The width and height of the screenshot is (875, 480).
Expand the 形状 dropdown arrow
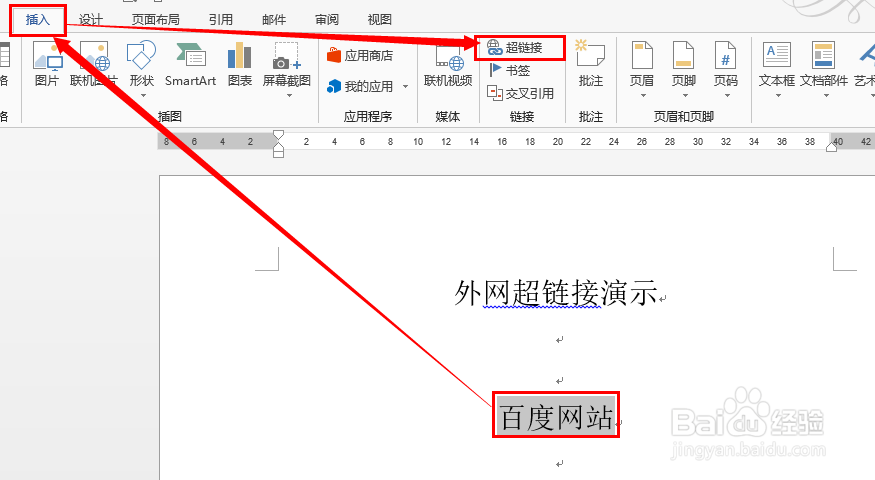tap(143, 95)
